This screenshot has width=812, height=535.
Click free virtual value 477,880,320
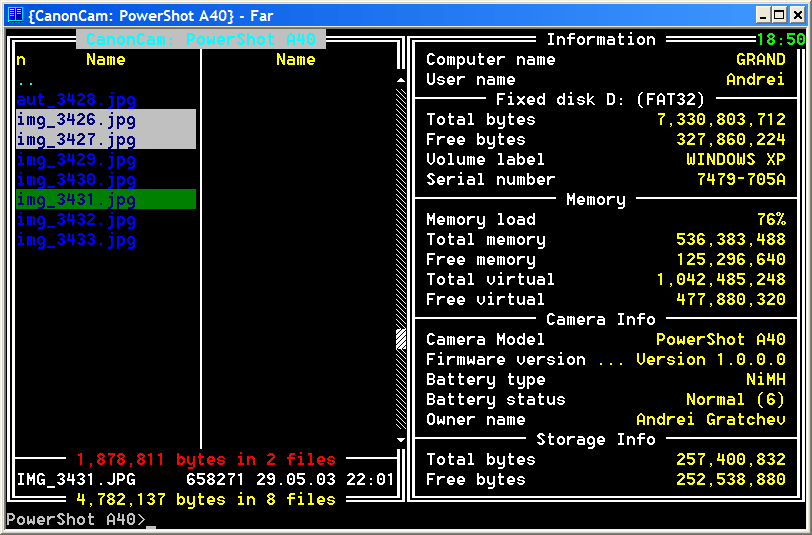click(731, 299)
